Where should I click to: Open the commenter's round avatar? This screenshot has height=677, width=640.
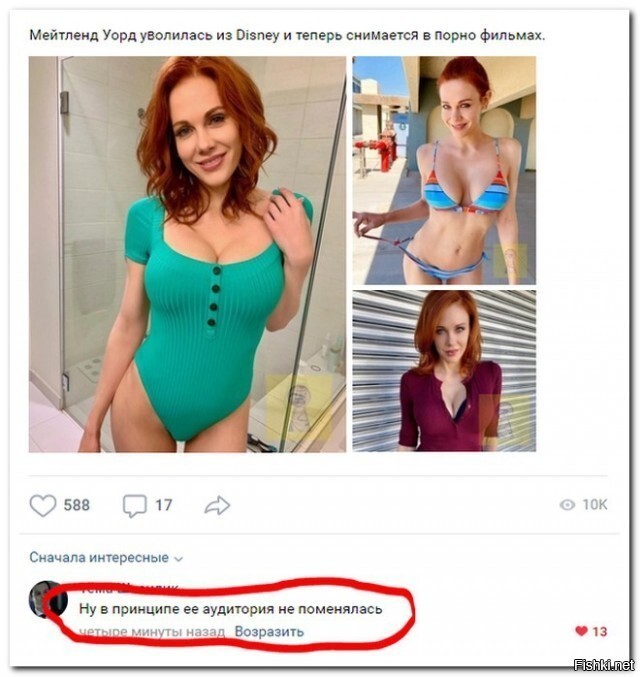click(x=48, y=600)
